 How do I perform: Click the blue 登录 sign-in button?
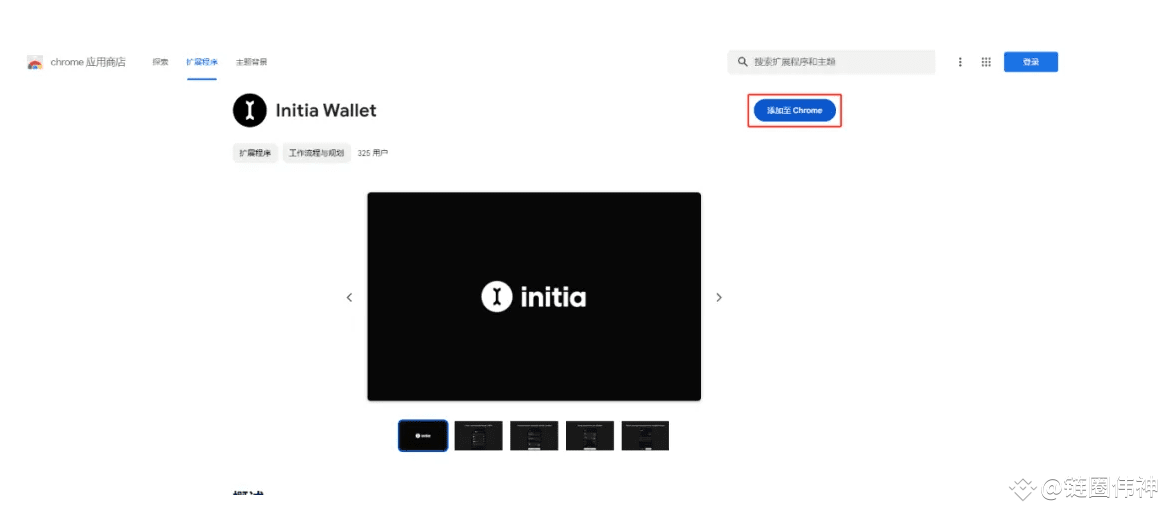point(1031,63)
